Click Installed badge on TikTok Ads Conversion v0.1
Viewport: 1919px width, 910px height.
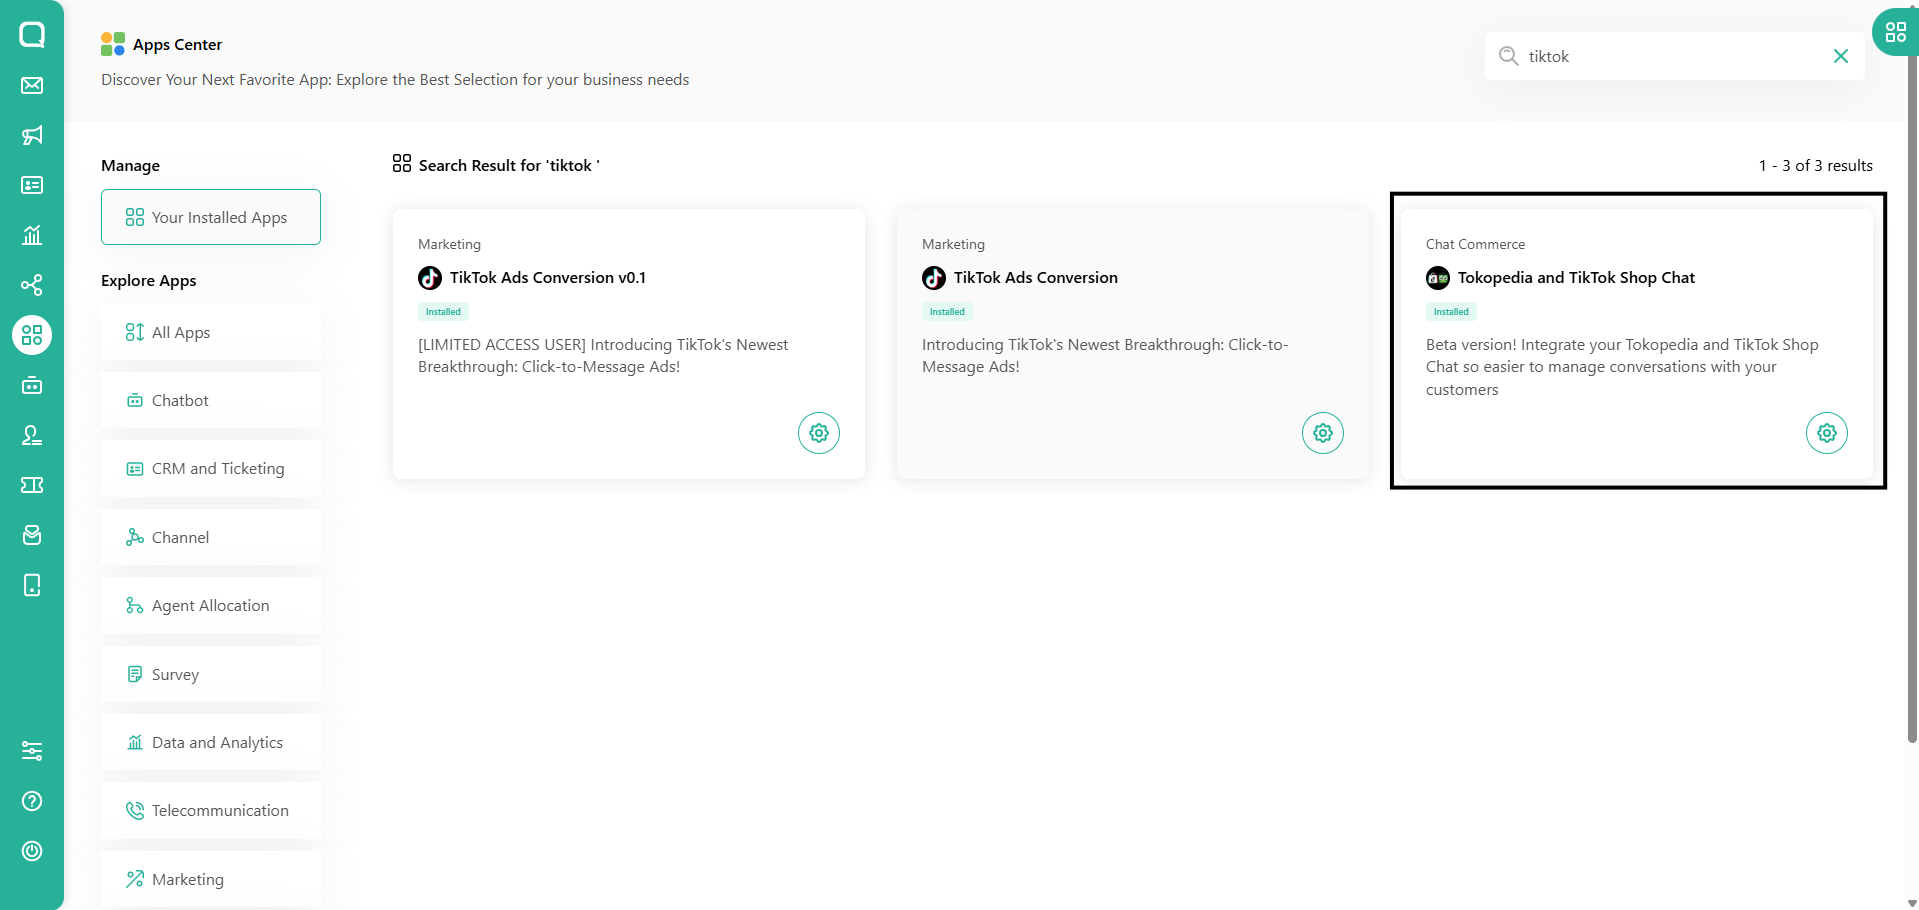pos(443,312)
